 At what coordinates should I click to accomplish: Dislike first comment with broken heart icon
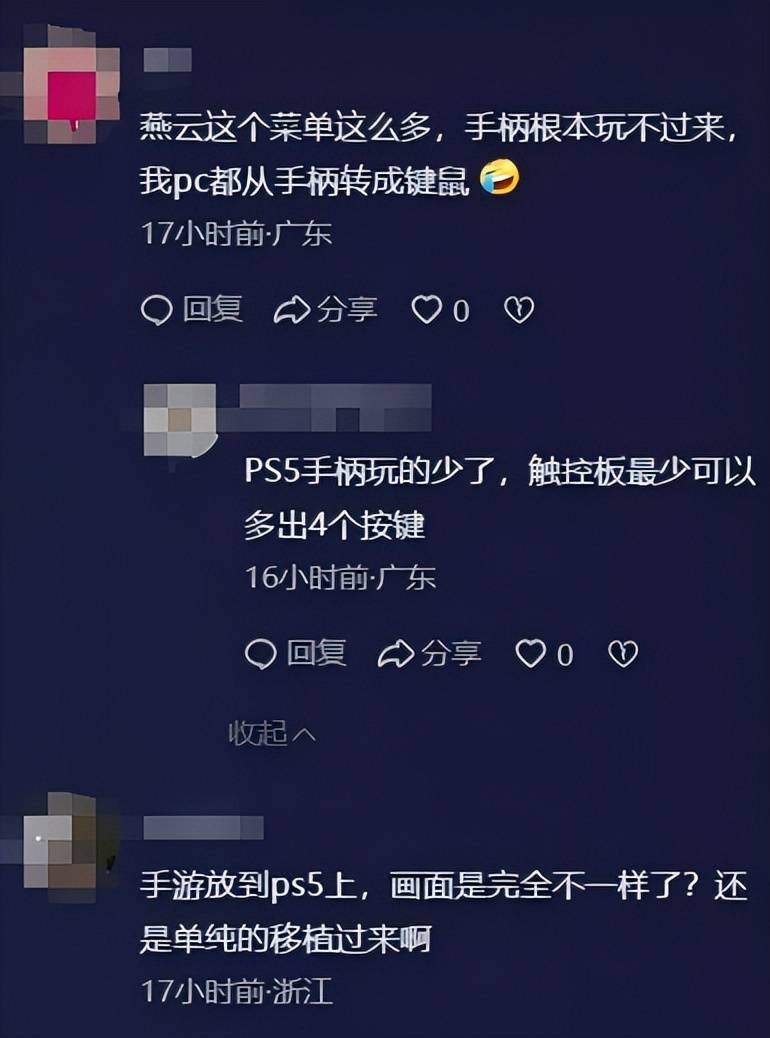(519, 310)
